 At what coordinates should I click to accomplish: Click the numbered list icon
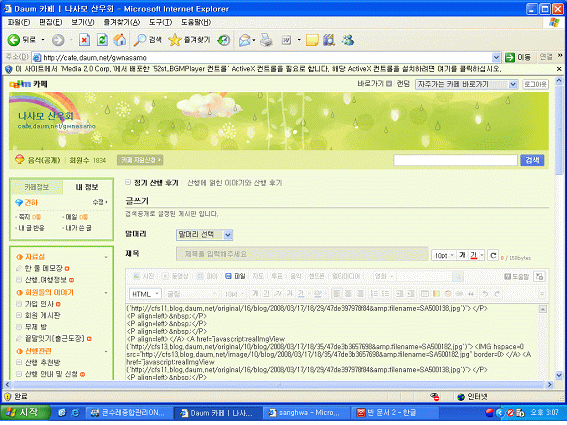(375, 294)
